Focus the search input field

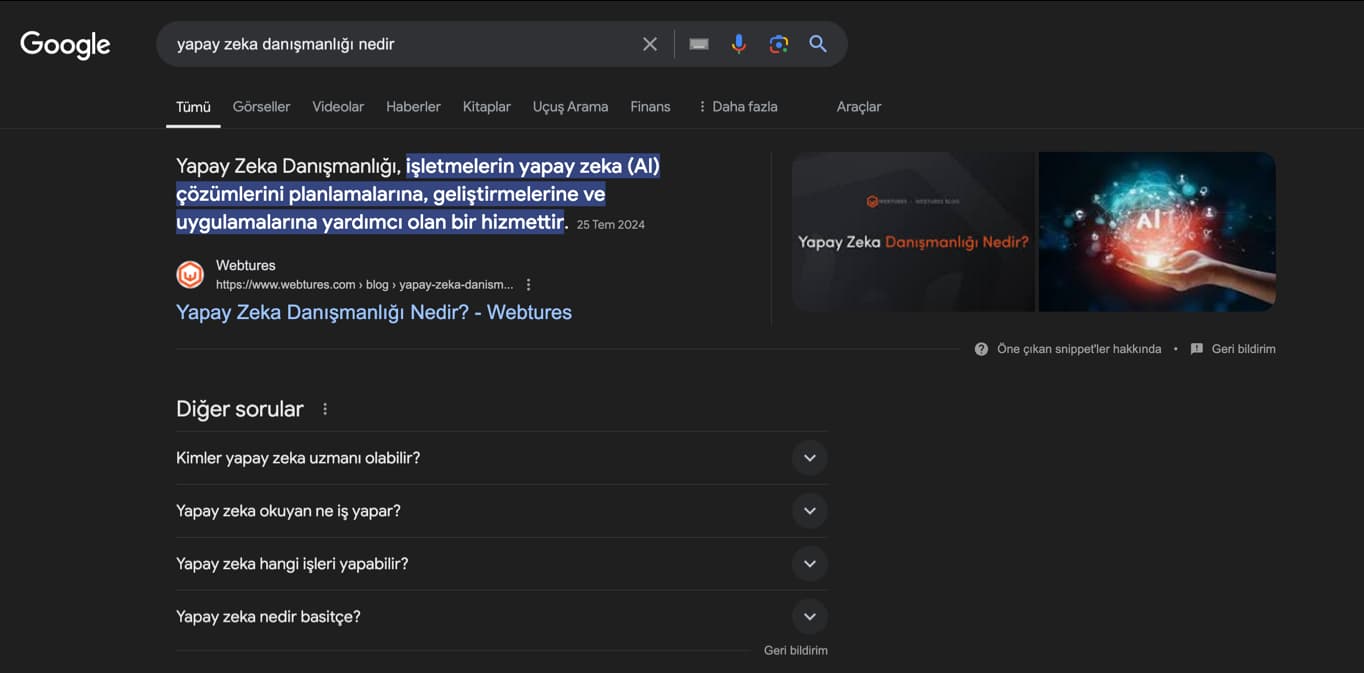[400, 44]
